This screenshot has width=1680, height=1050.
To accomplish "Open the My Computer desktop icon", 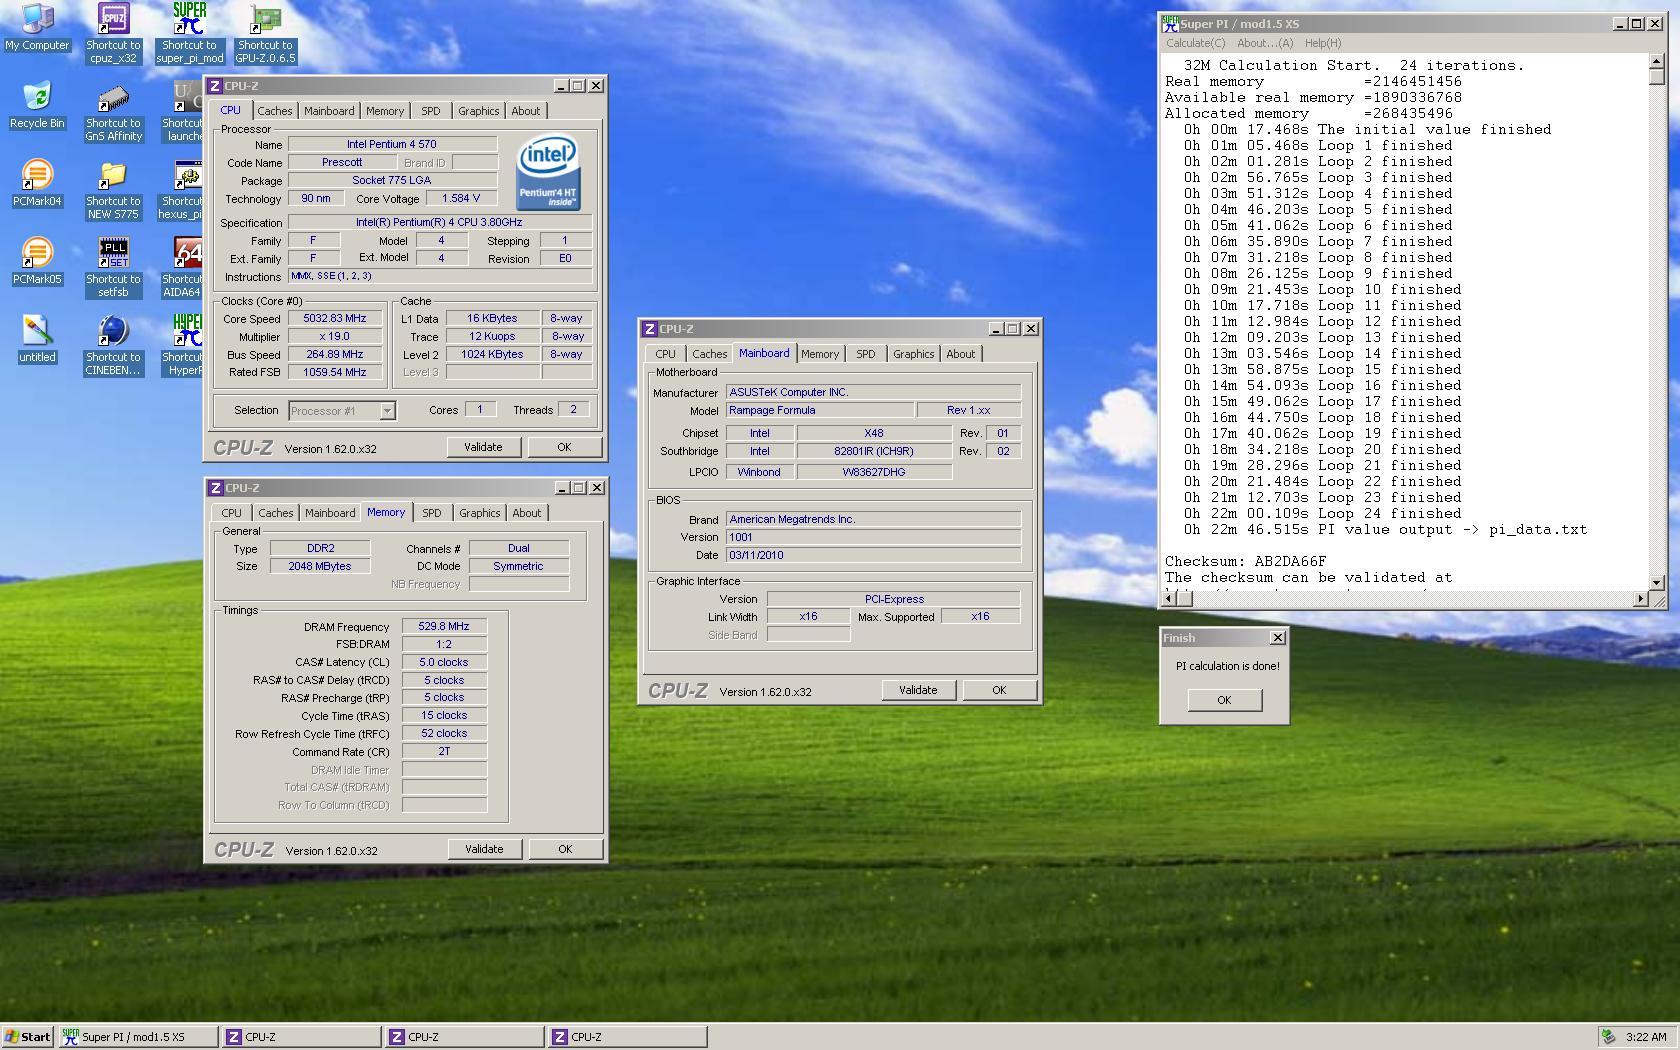I will (x=37, y=27).
